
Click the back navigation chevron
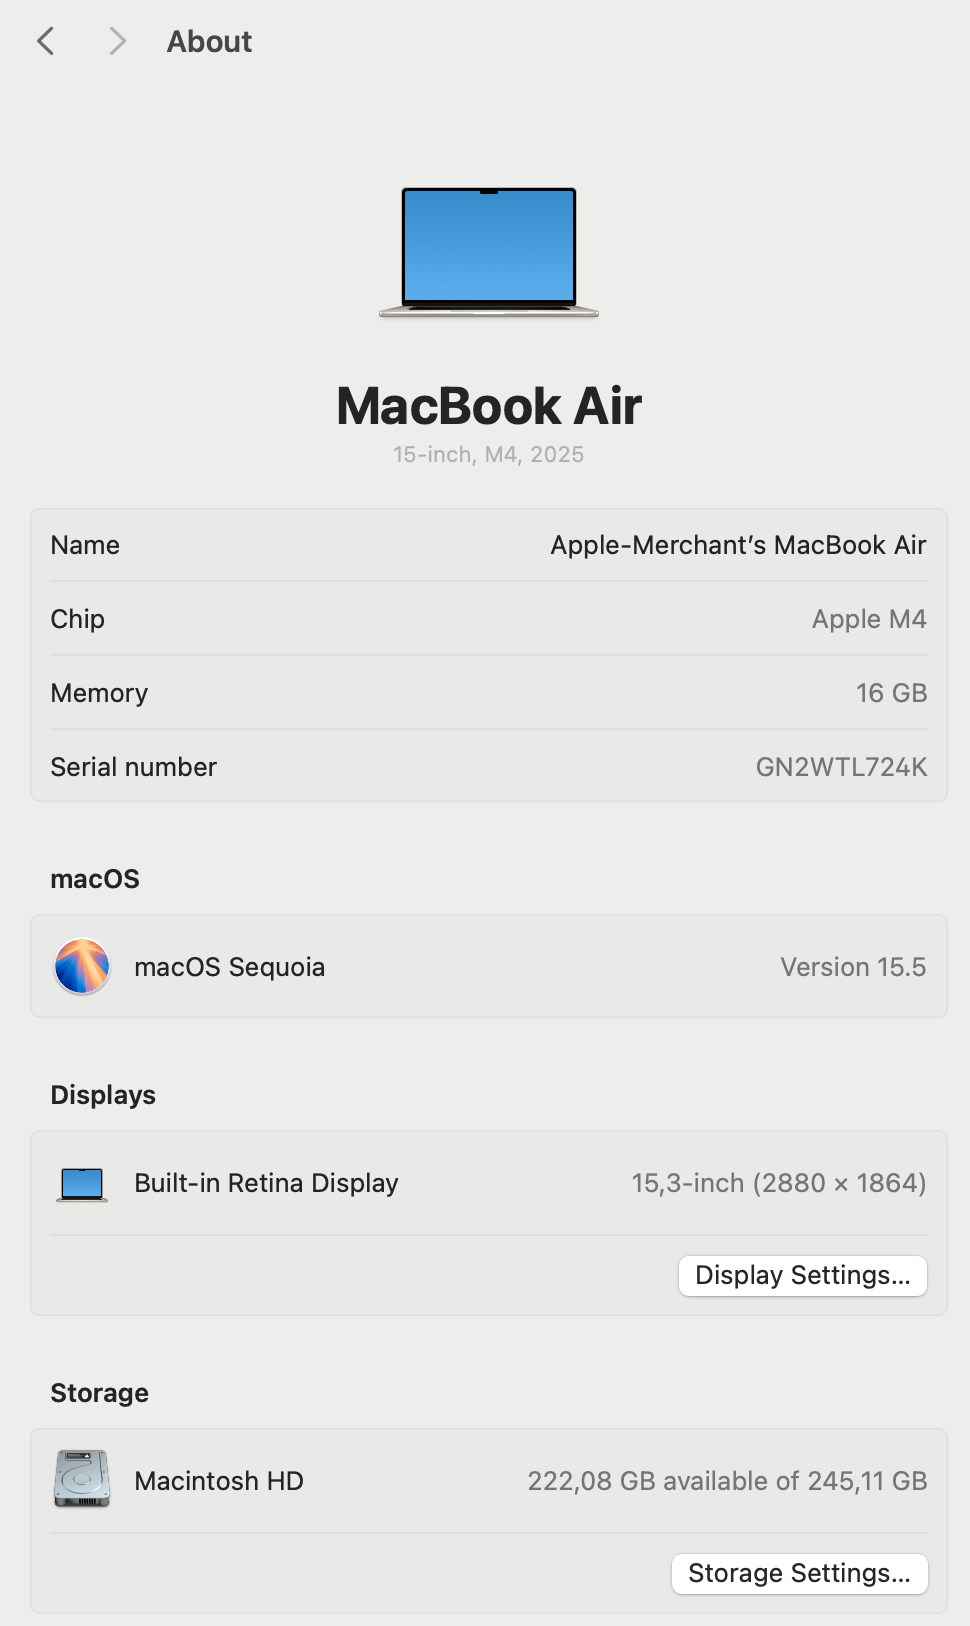(x=45, y=41)
